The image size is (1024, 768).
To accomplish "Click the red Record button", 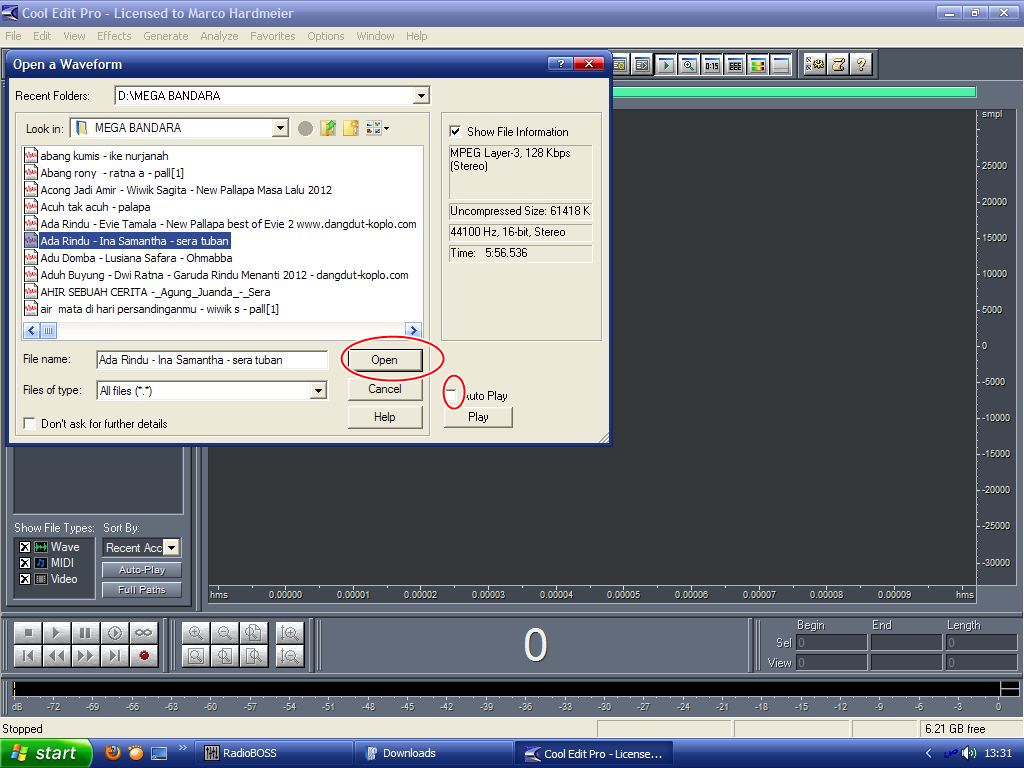I will tap(143, 656).
